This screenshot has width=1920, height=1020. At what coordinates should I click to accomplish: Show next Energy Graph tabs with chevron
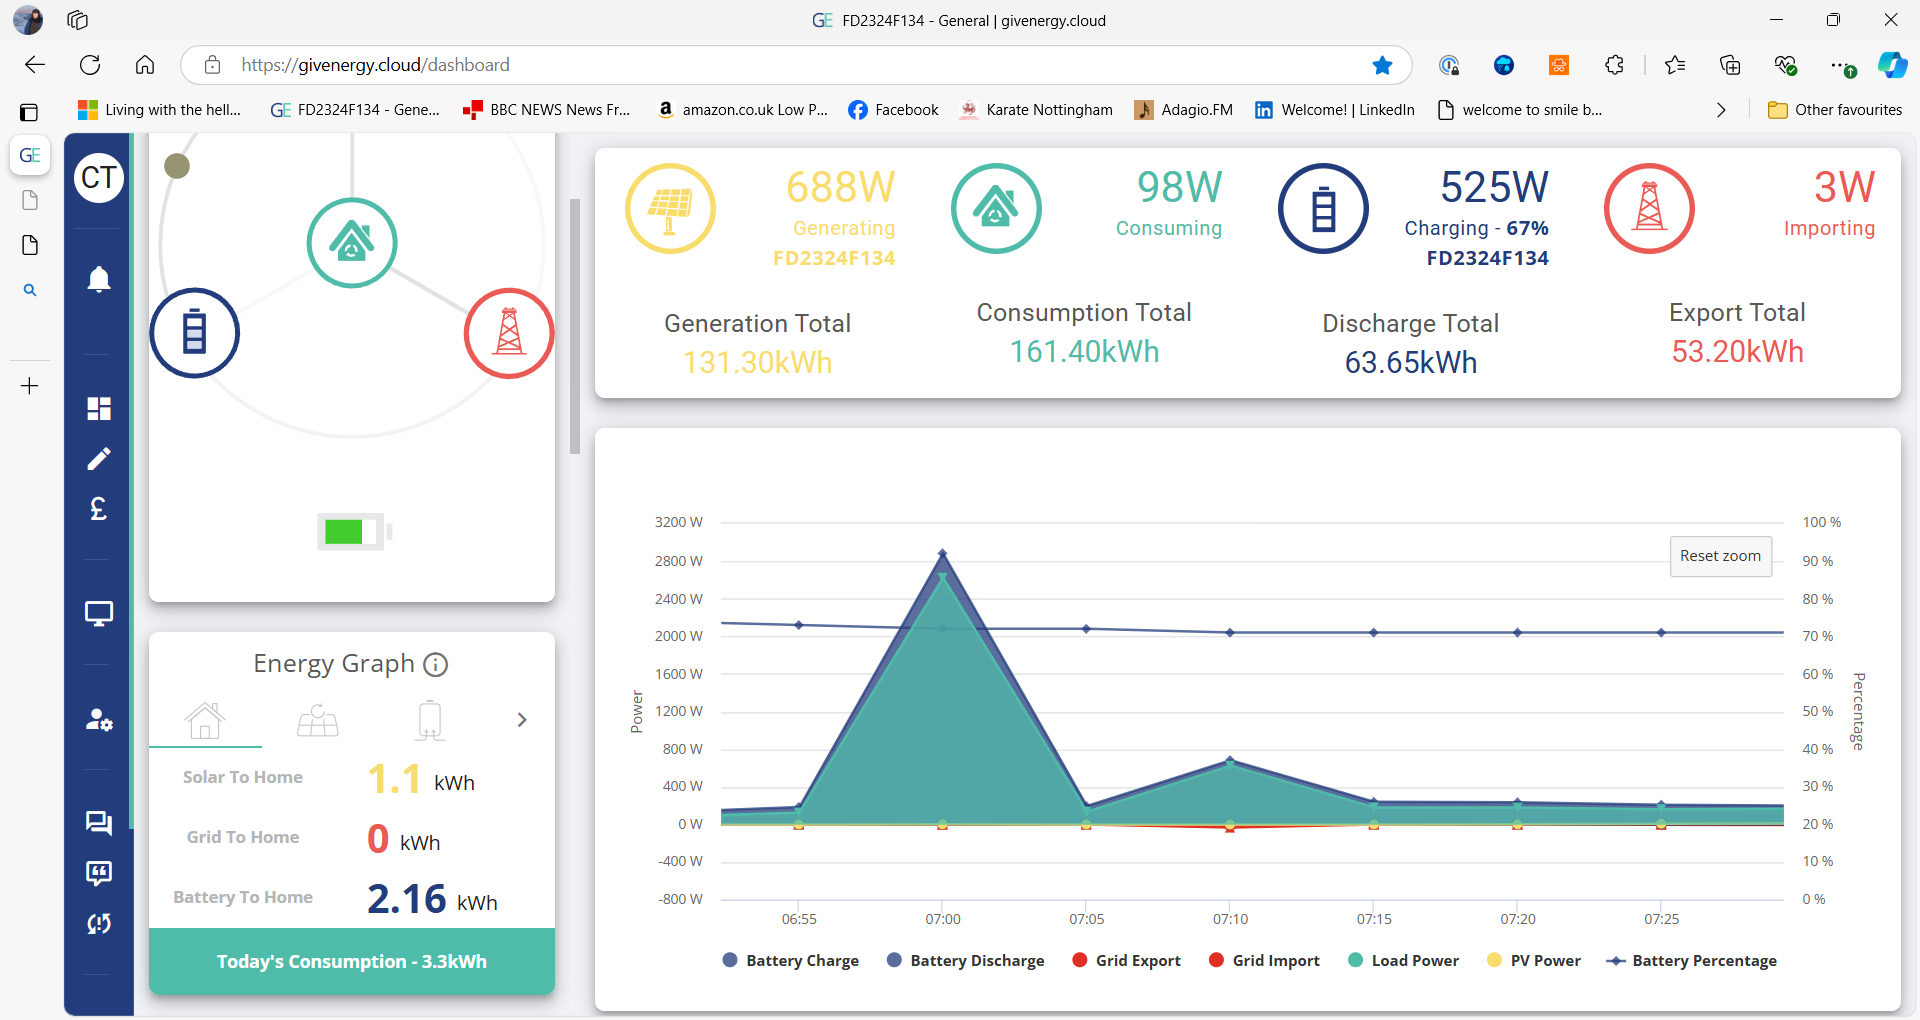(522, 720)
